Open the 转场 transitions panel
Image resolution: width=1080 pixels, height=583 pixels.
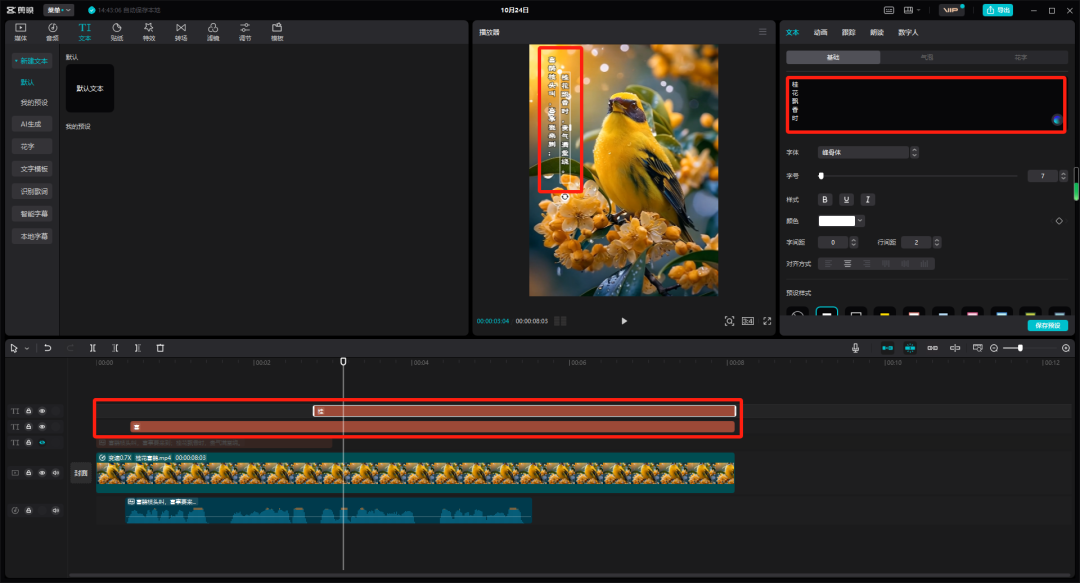[x=181, y=31]
